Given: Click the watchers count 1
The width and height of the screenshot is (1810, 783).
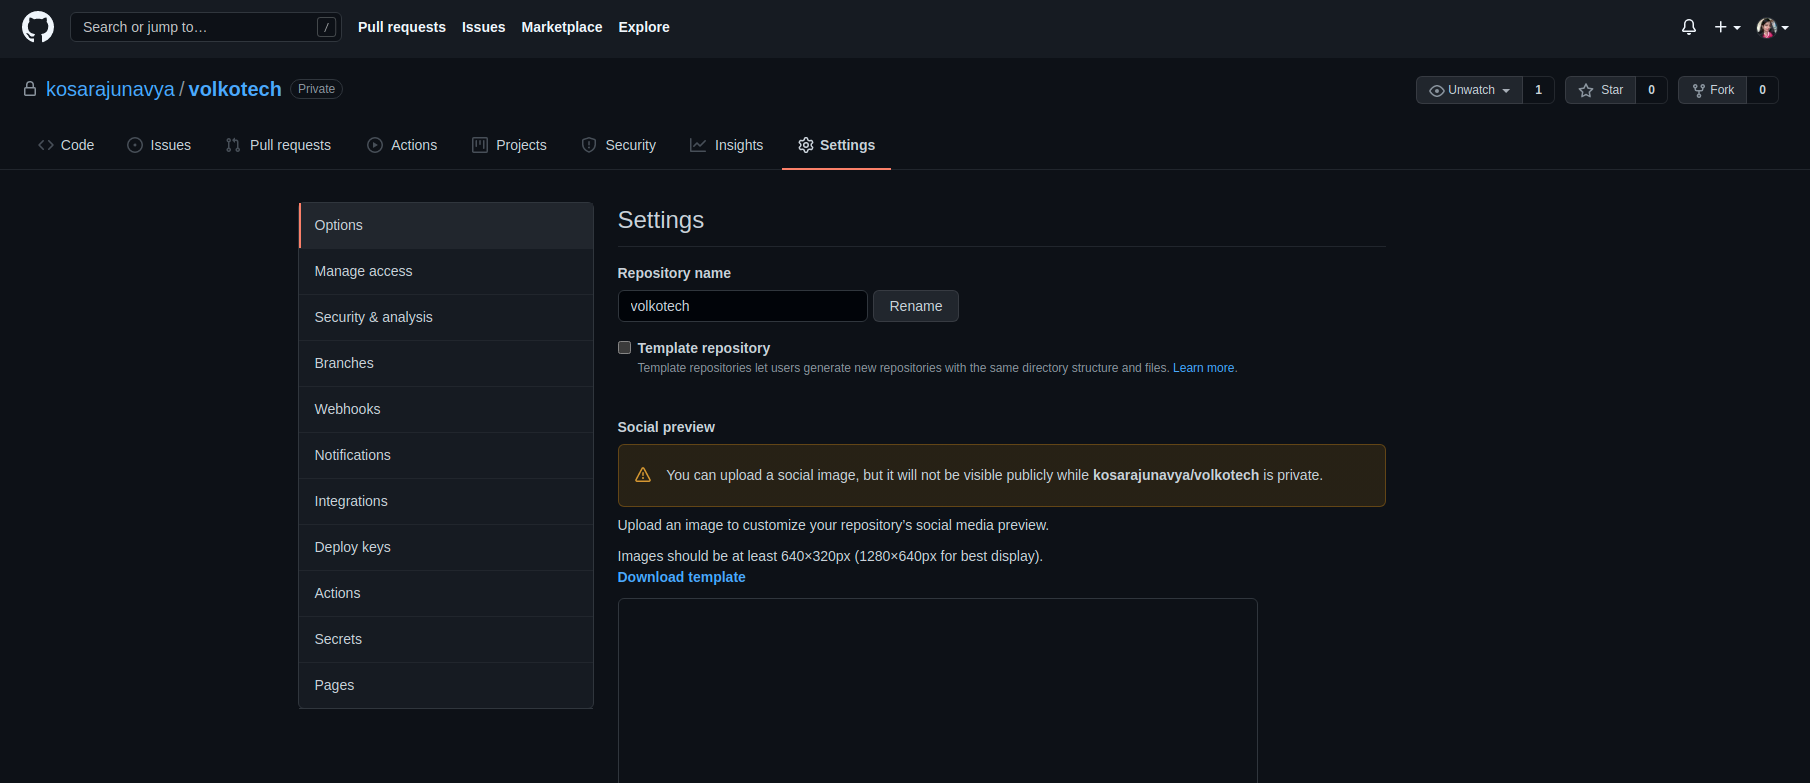Looking at the screenshot, I should pos(1538,90).
